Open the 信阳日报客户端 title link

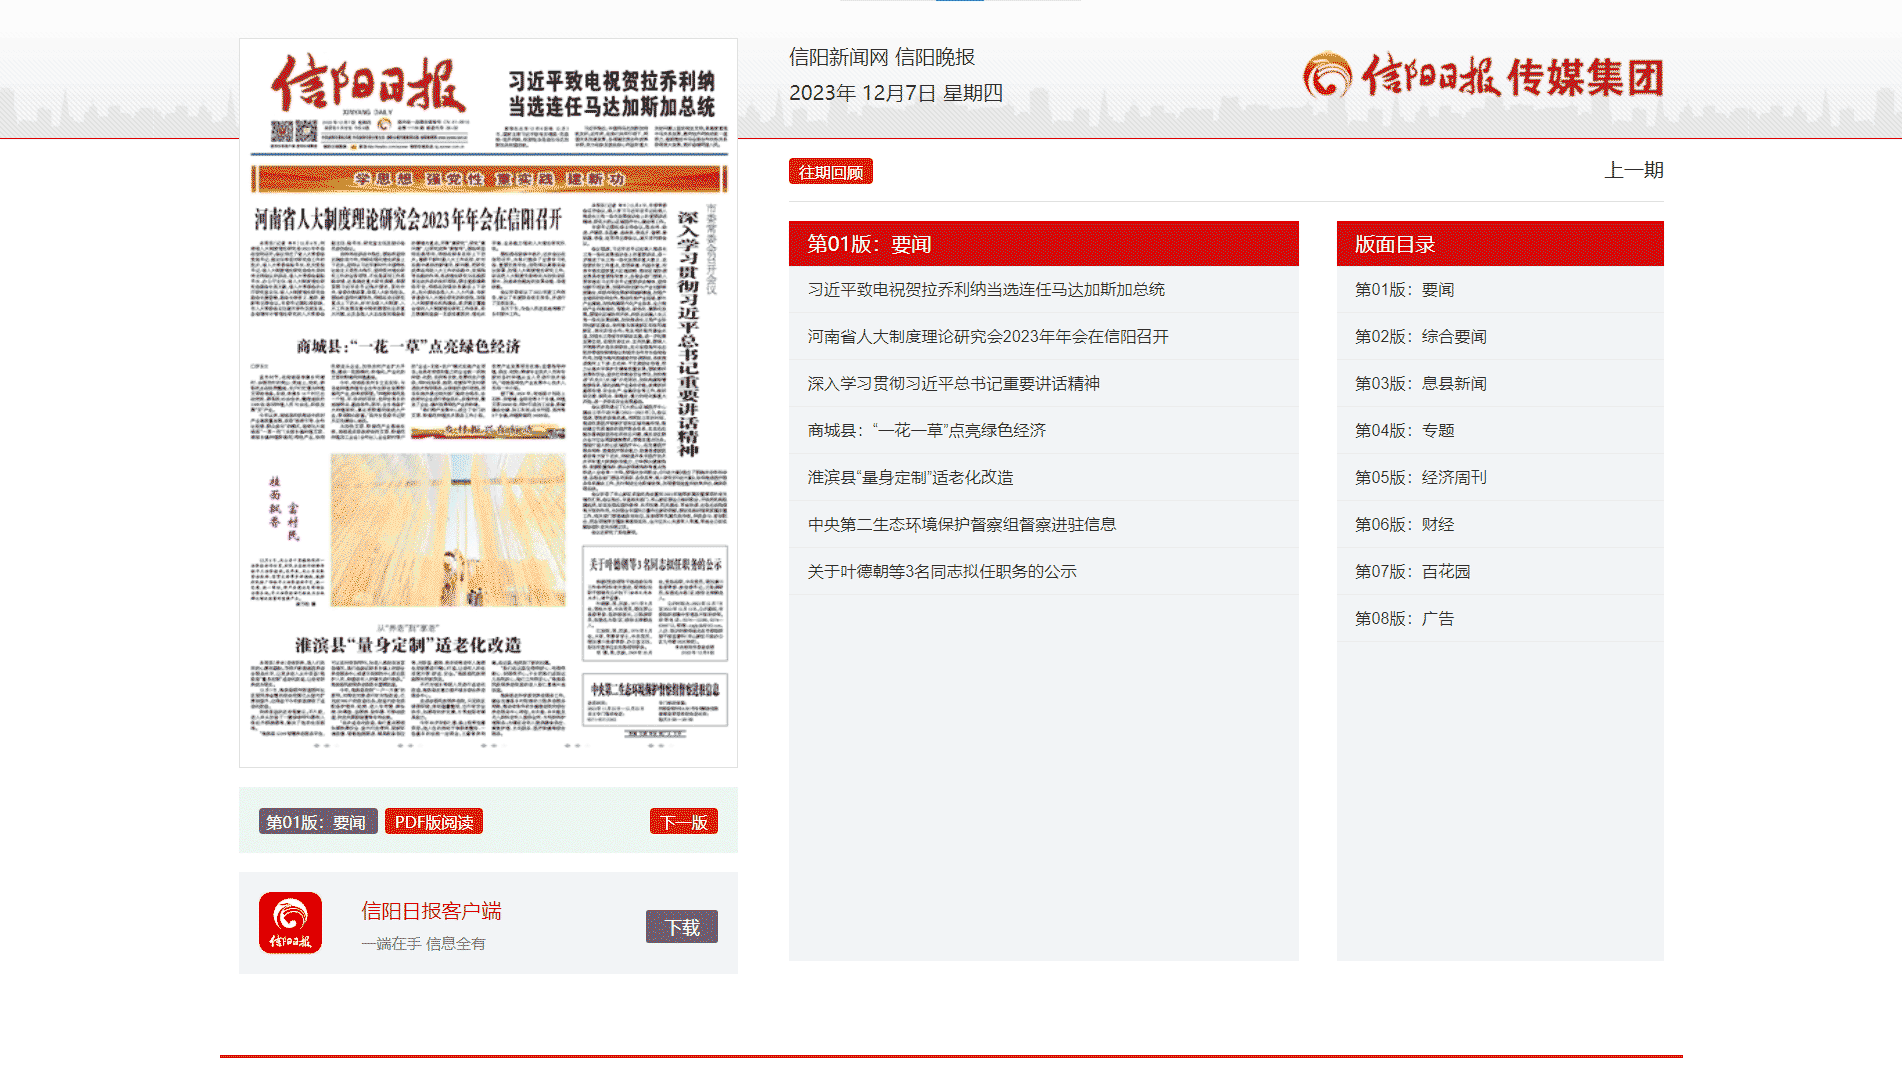click(431, 911)
